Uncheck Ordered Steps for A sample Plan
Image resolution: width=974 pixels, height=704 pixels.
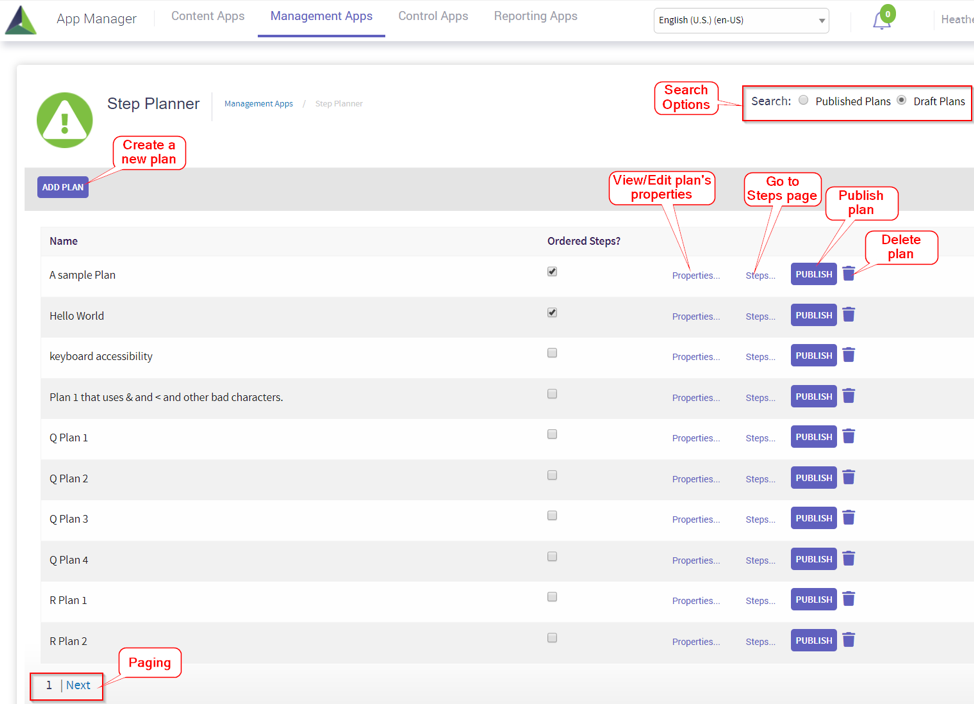point(552,272)
